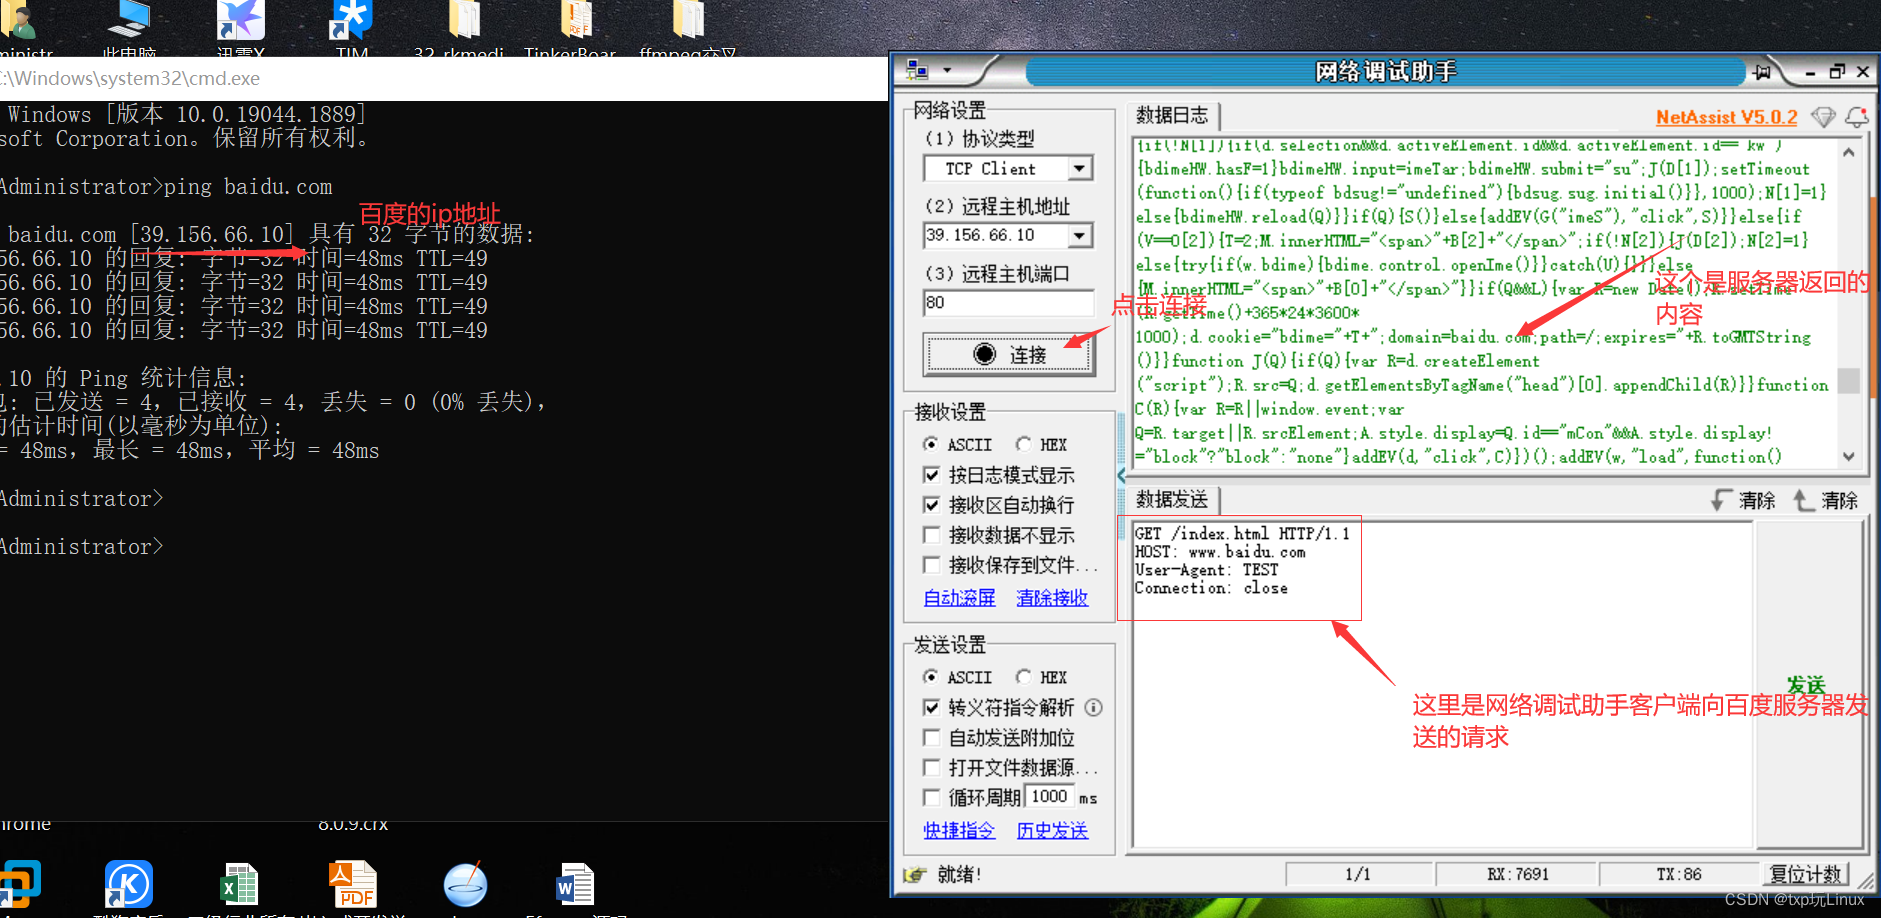Click the TX:86 status bar counter

[1678, 874]
